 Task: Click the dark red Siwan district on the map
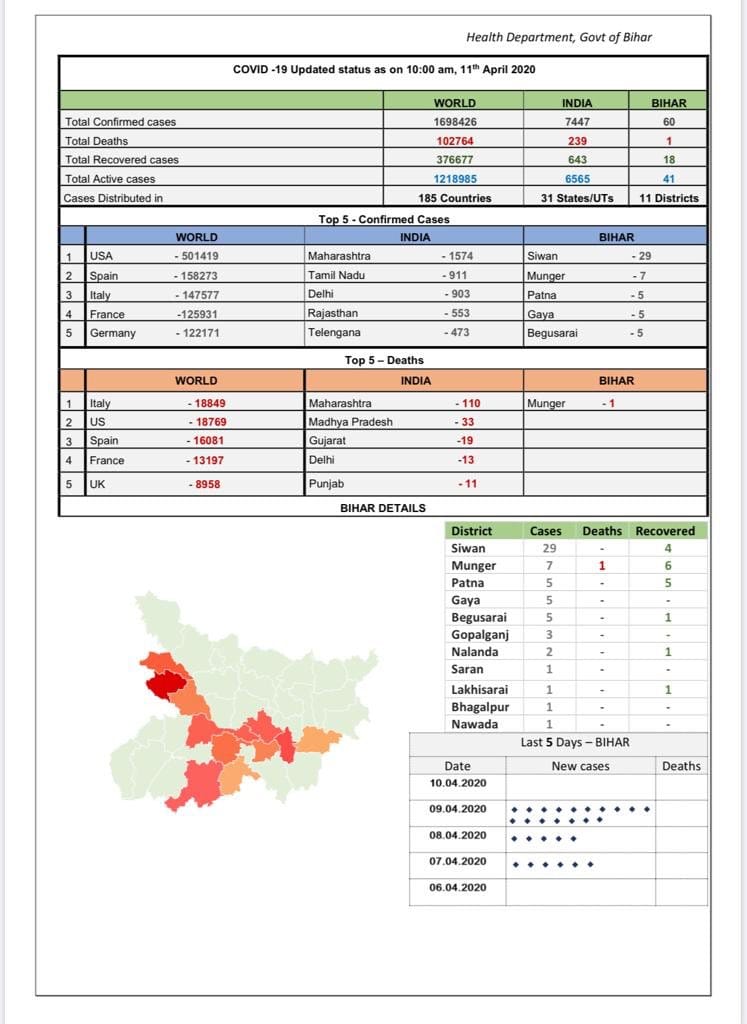[x=165, y=686]
